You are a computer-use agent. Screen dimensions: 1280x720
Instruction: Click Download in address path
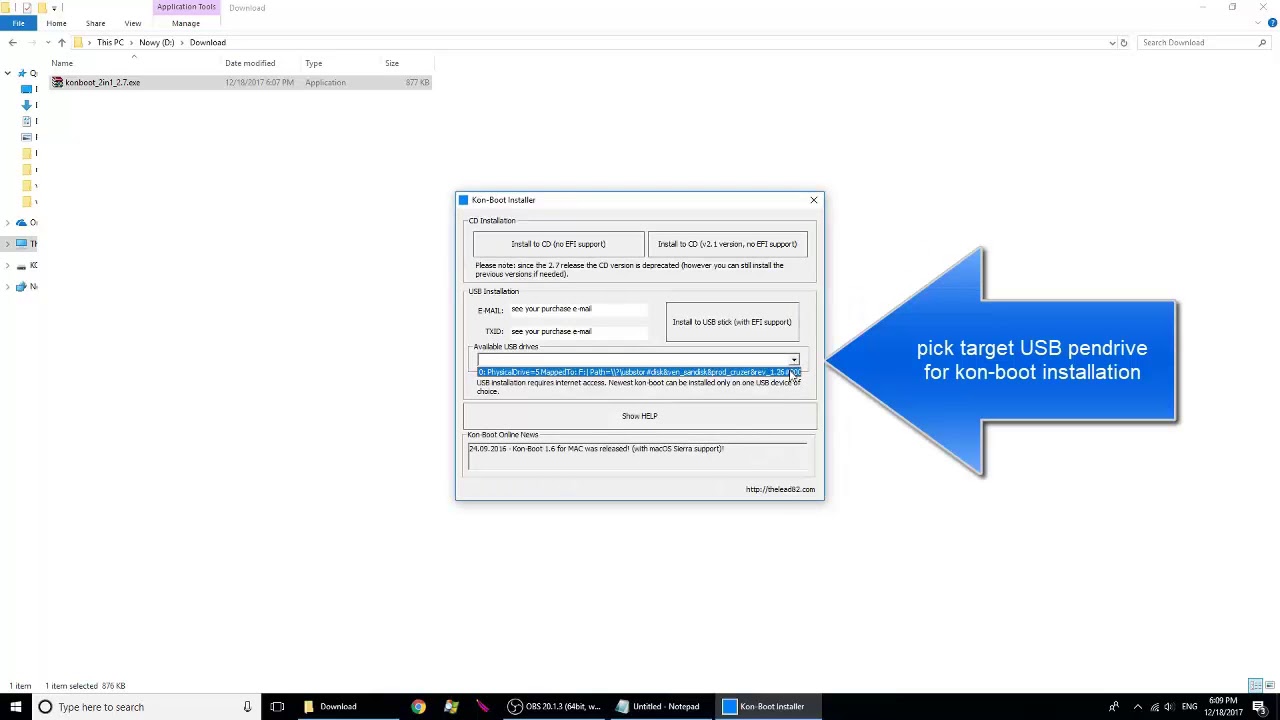point(208,42)
